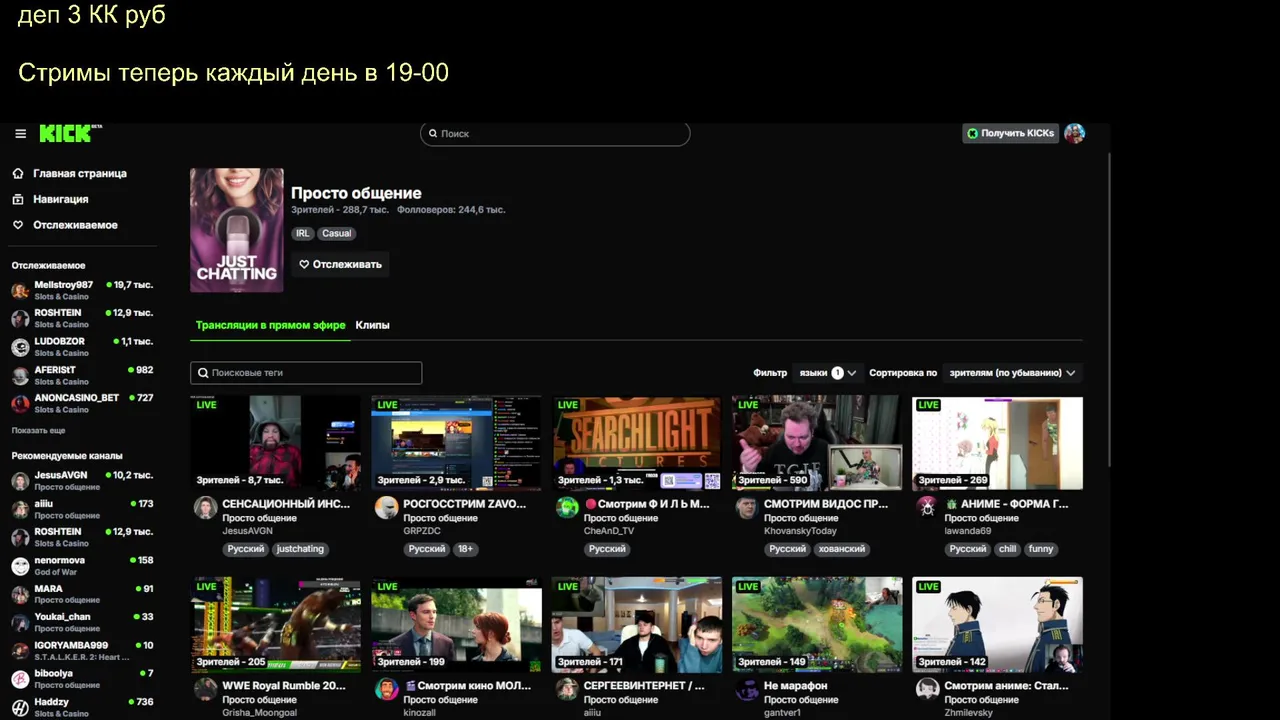Open the user profile avatar menu
Image resolution: width=1280 pixels, height=720 pixels.
pyautogui.click(x=1074, y=133)
